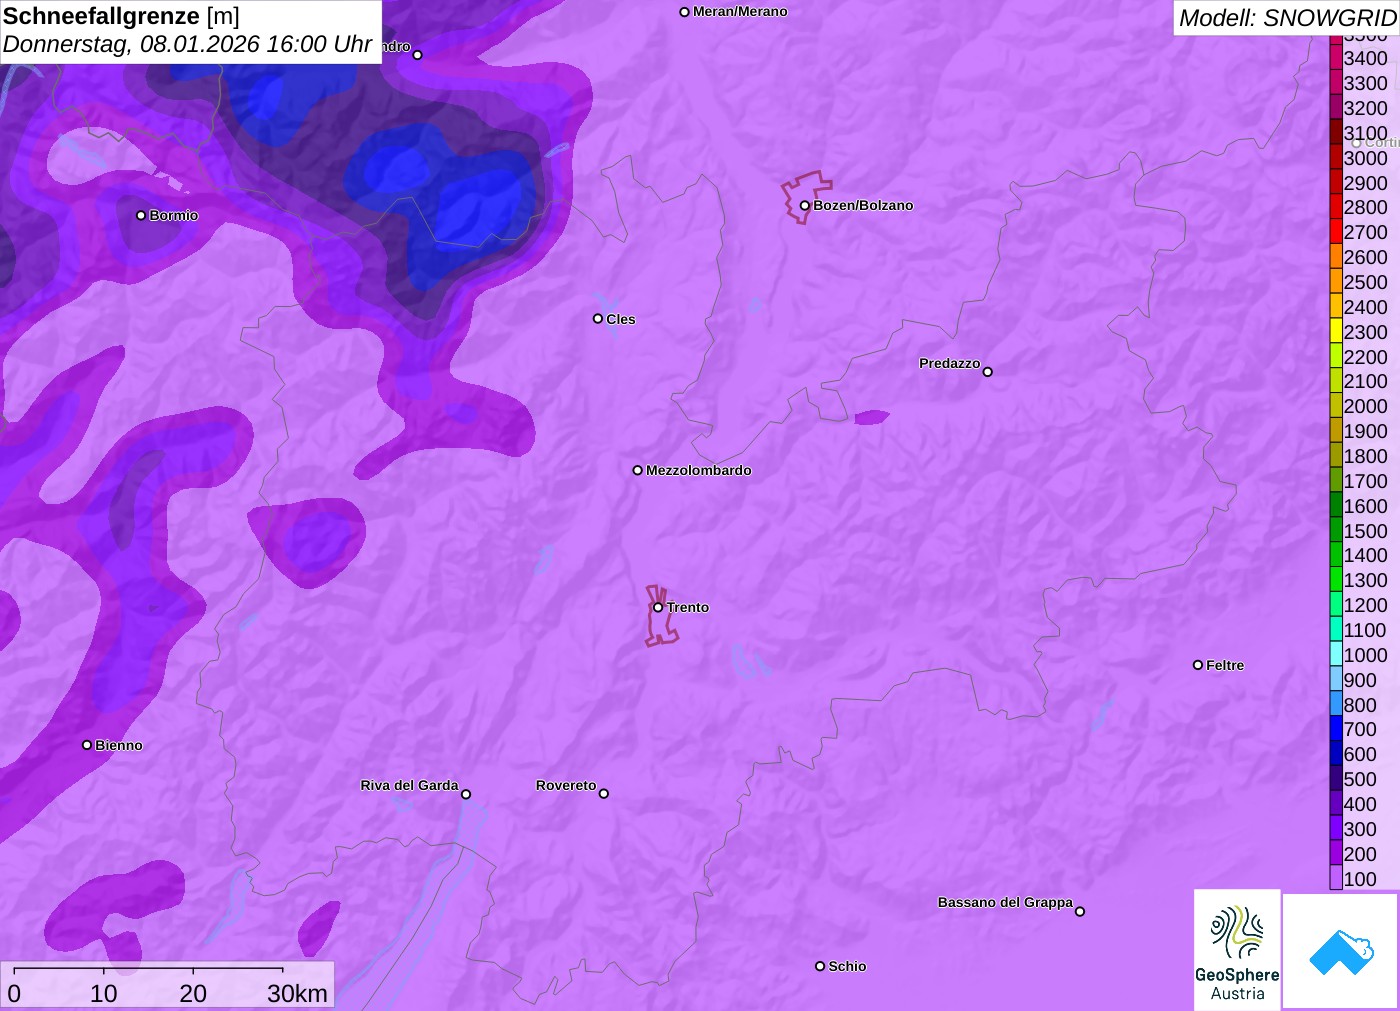The height and width of the screenshot is (1011, 1400).
Task: Click the Rovereto city marker
Action: [x=604, y=794]
